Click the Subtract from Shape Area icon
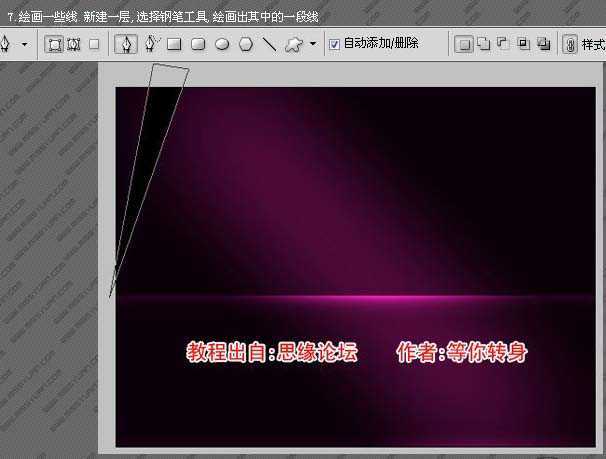Image resolution: width=606 pixels, height=459 pixels. point(503,43)
